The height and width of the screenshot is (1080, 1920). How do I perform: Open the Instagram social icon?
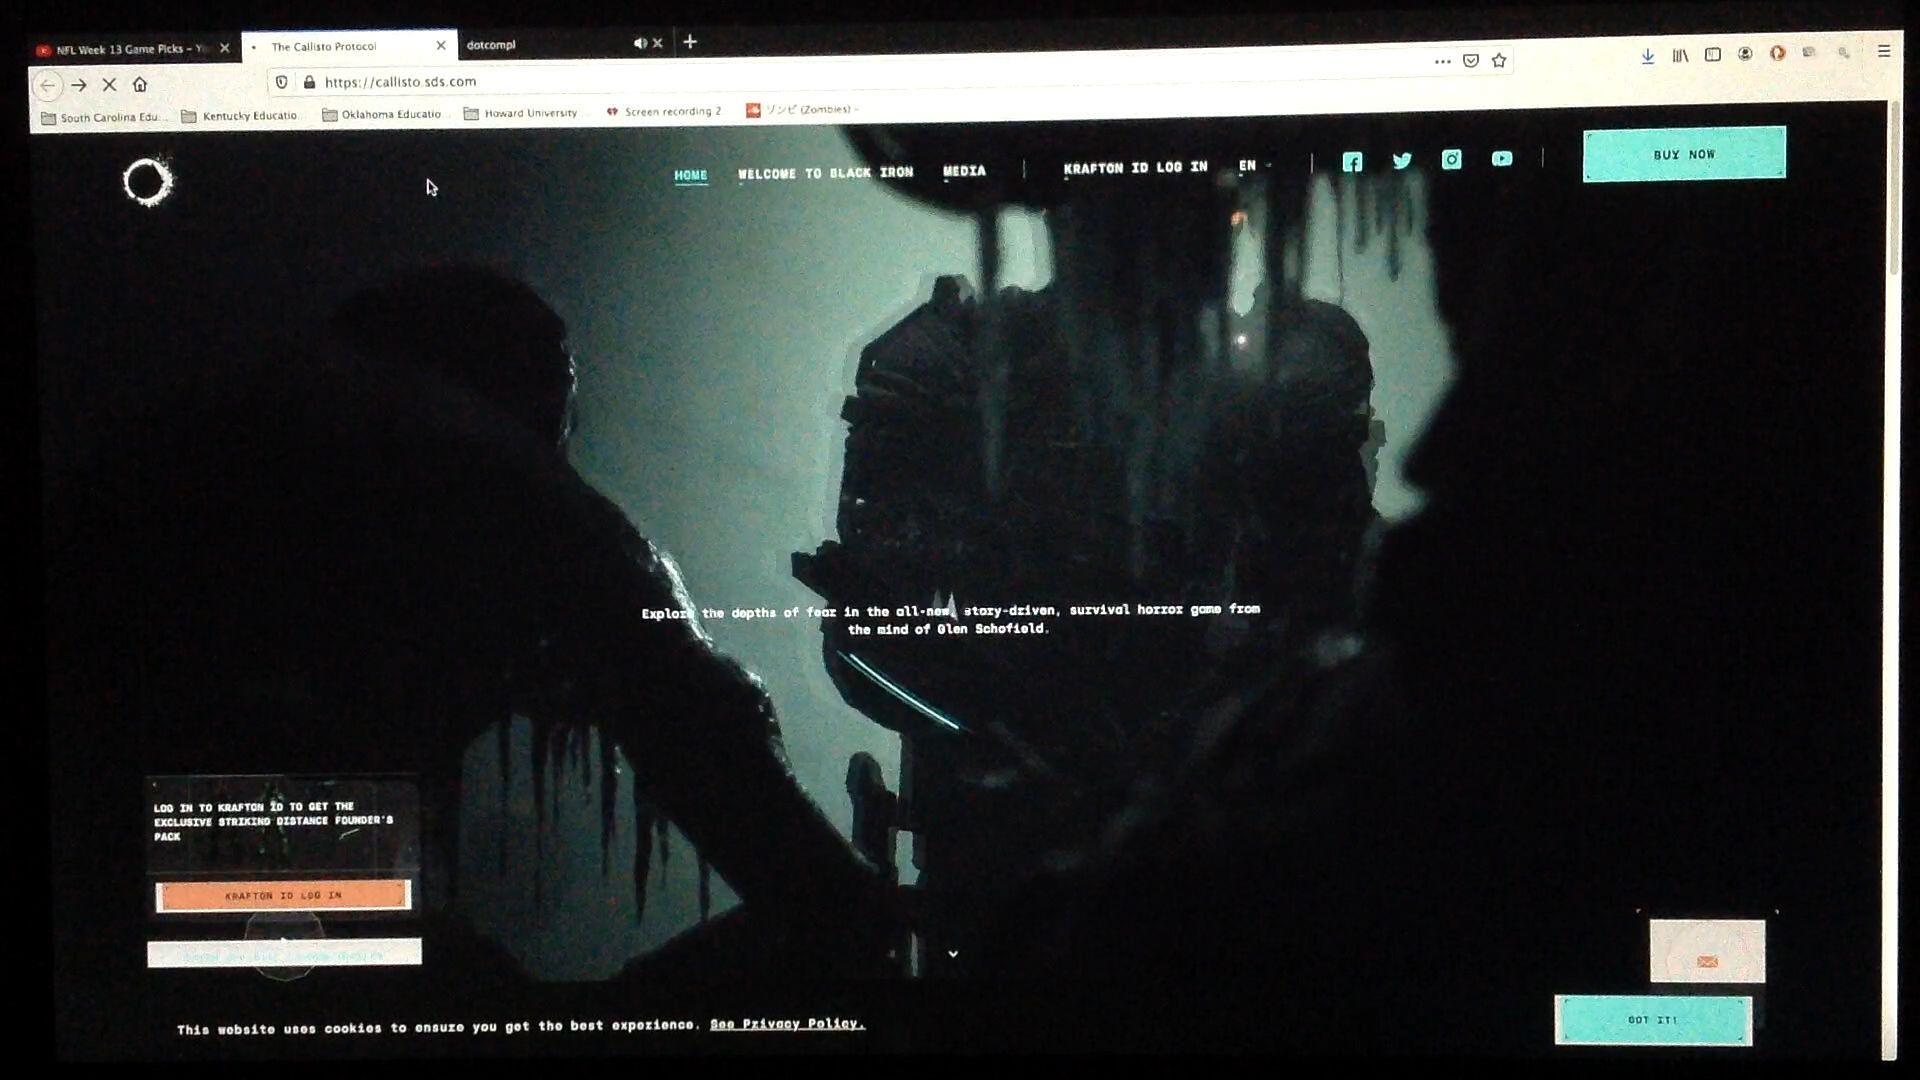point(1451,160)
